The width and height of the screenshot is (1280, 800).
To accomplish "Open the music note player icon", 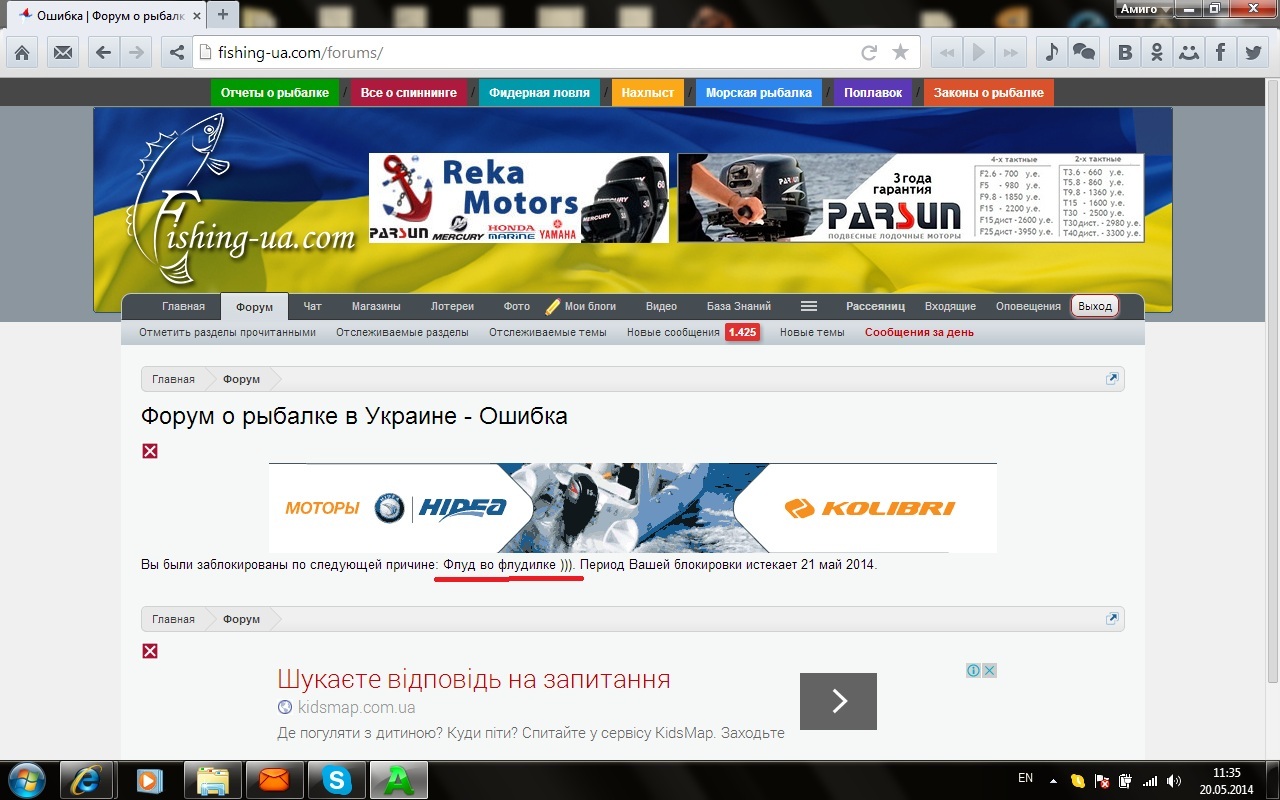I will pyautogui.click(x=1051, y=53).
